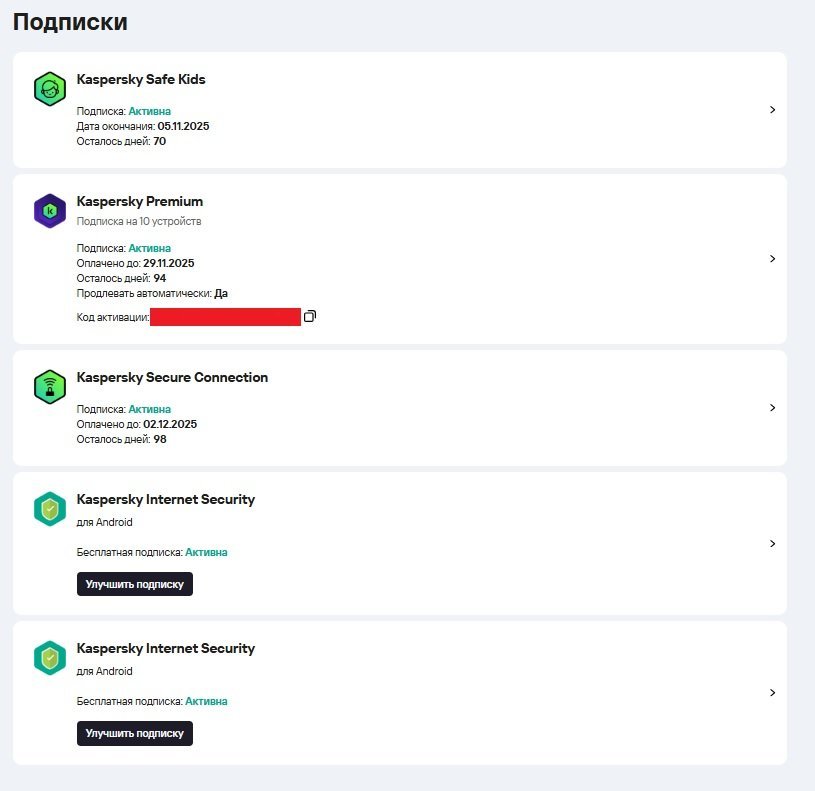Expand Kaspersky Premium subscription with the arrow
This screenshot has height=791, width=815.
772,259
